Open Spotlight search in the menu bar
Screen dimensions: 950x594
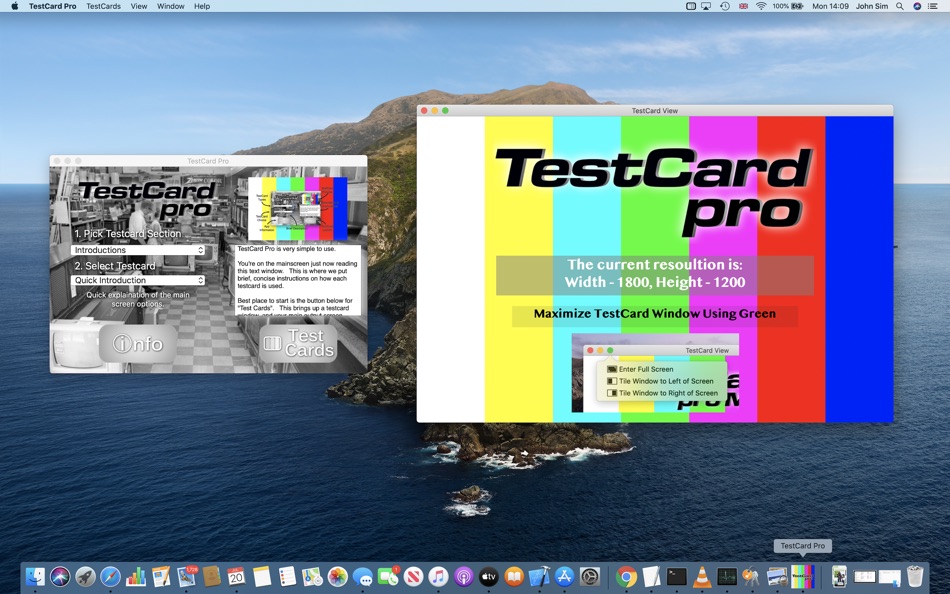(900, 6)
